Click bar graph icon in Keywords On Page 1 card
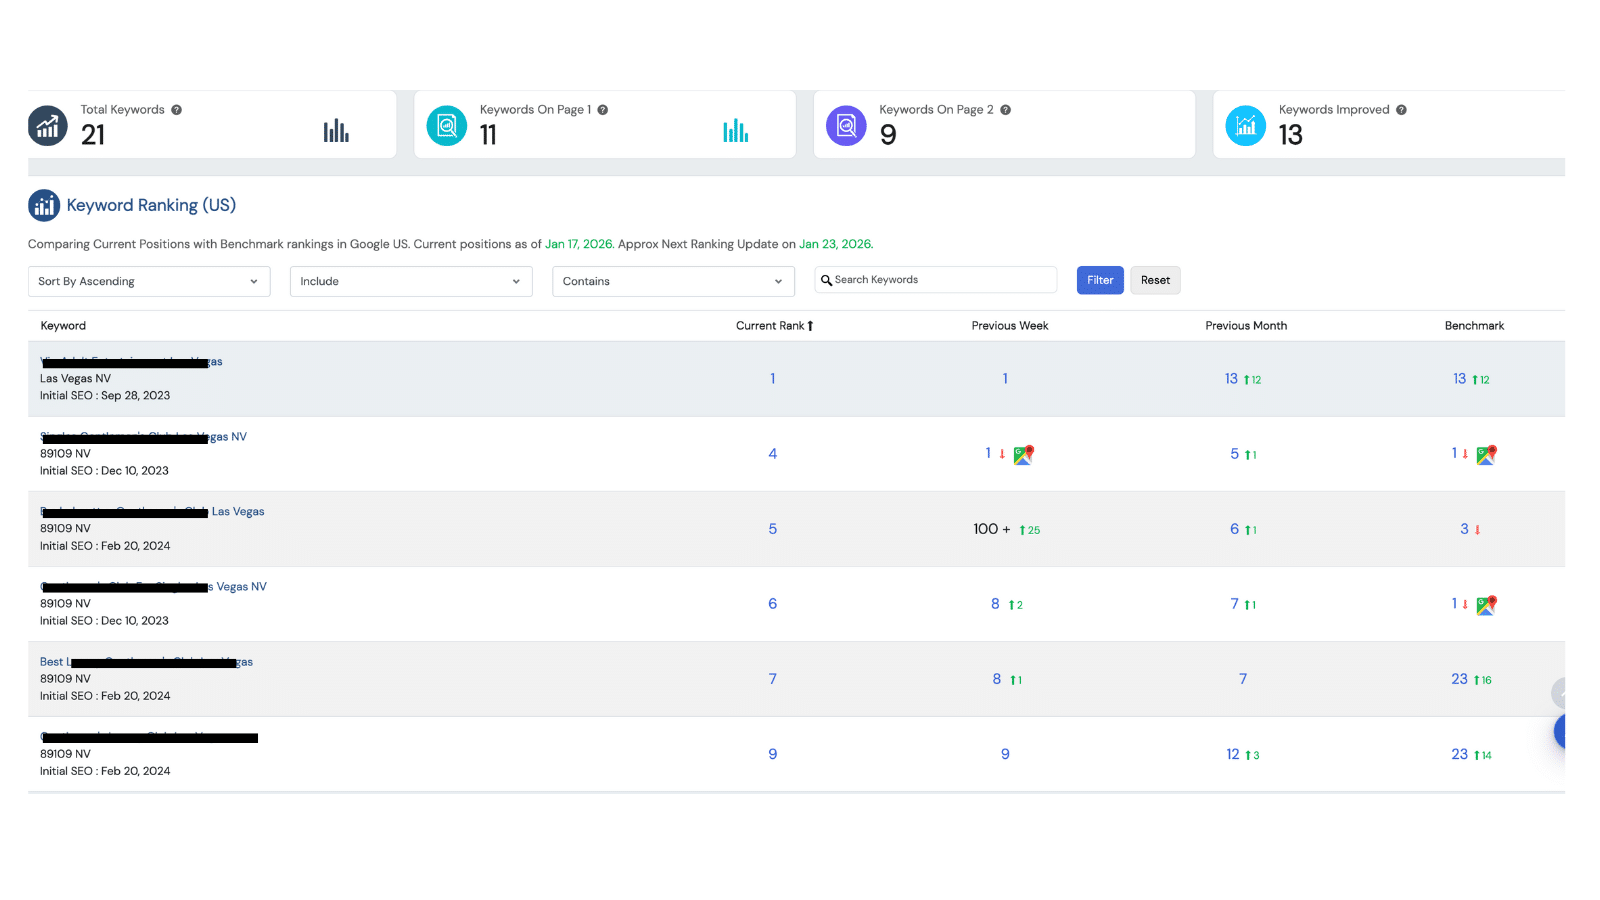This screenshot has height=900, width=1600. click(x=736, y=131)
